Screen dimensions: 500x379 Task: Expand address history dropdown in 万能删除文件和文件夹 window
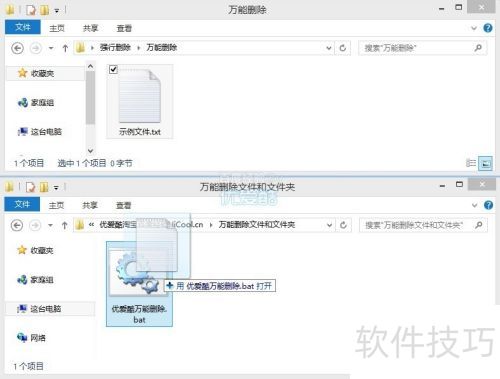click(329, 225)
